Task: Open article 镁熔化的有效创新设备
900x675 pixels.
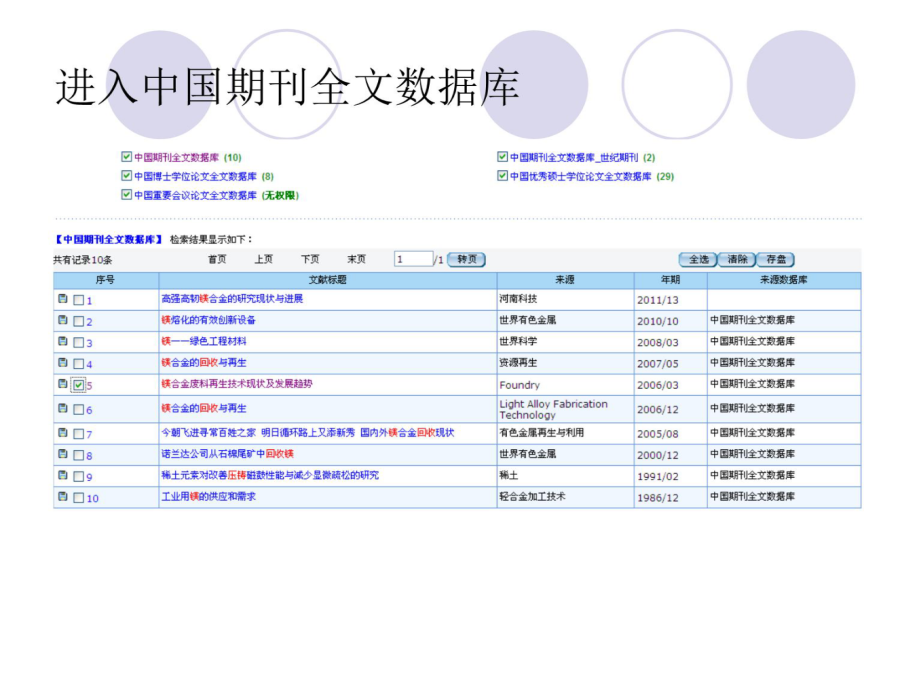Action: pos(208,320)
